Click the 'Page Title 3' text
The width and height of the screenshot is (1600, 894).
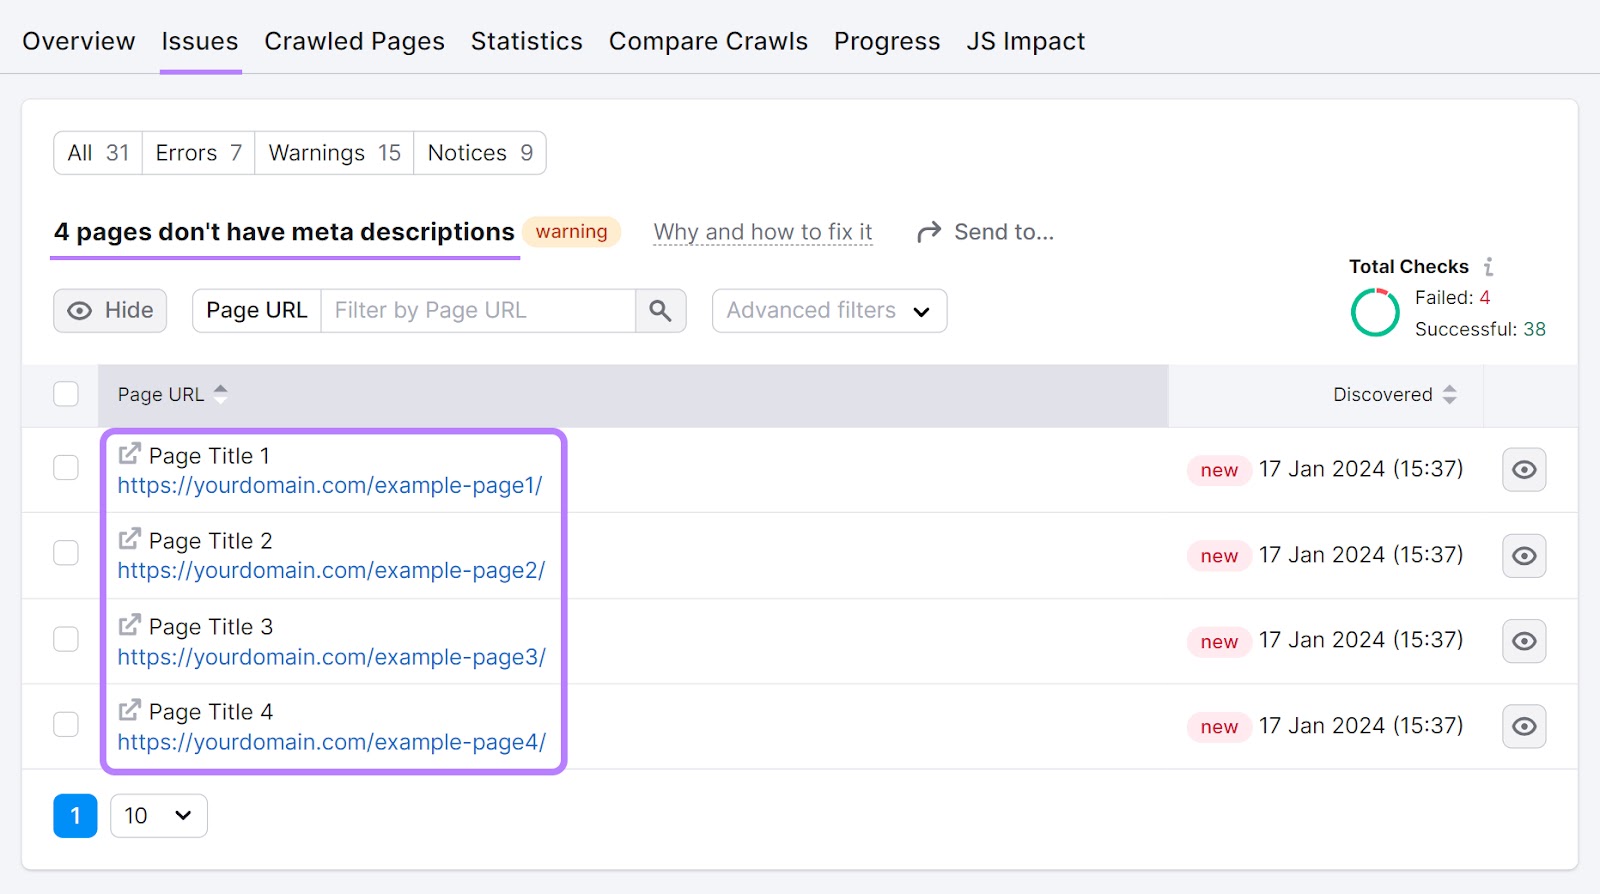[x=211, y=627]
